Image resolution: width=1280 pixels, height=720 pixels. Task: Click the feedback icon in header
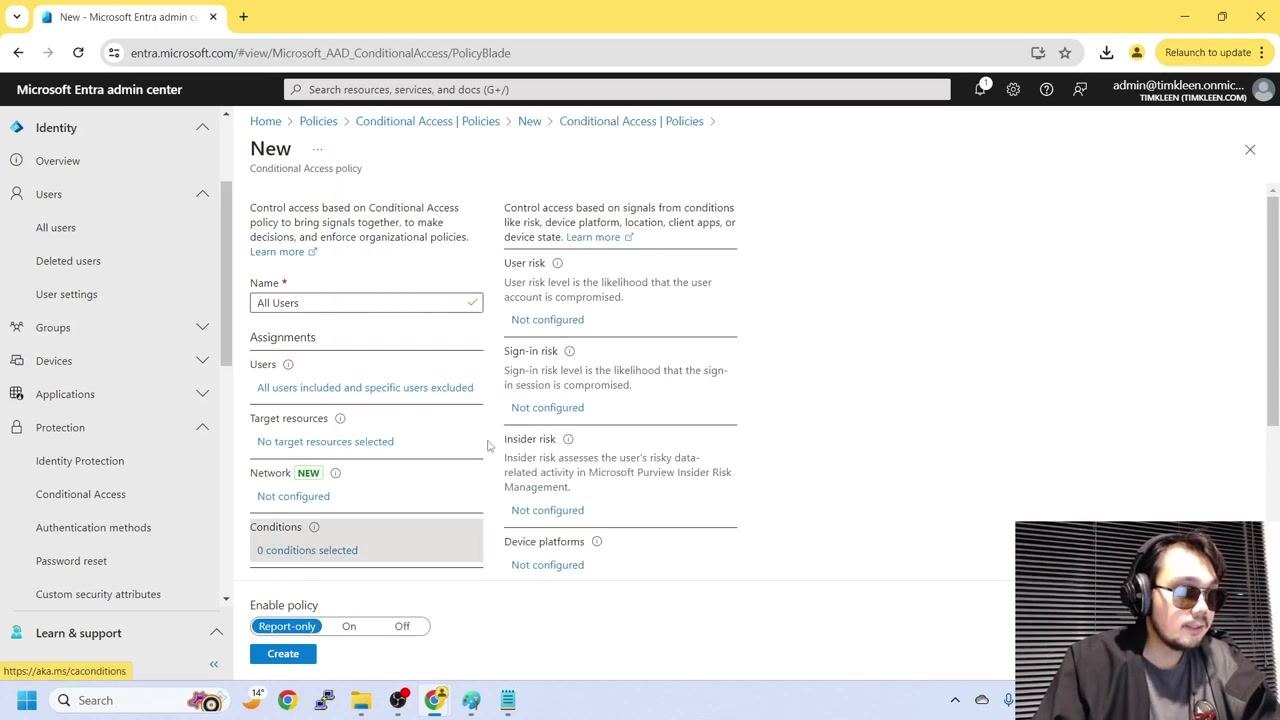1080,89
